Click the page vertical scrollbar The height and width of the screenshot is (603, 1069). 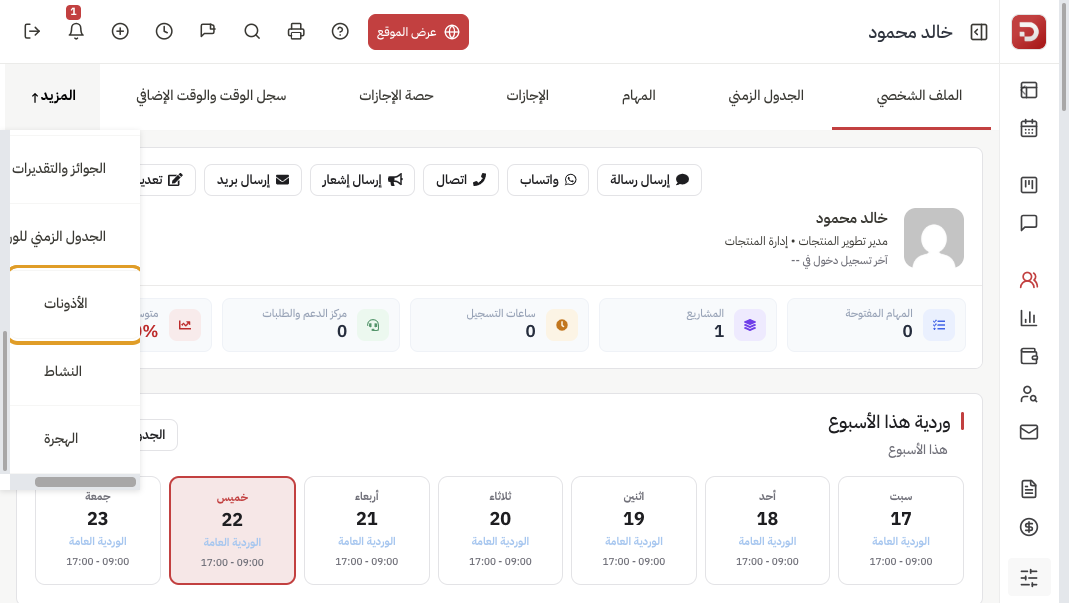[1064, 56]
